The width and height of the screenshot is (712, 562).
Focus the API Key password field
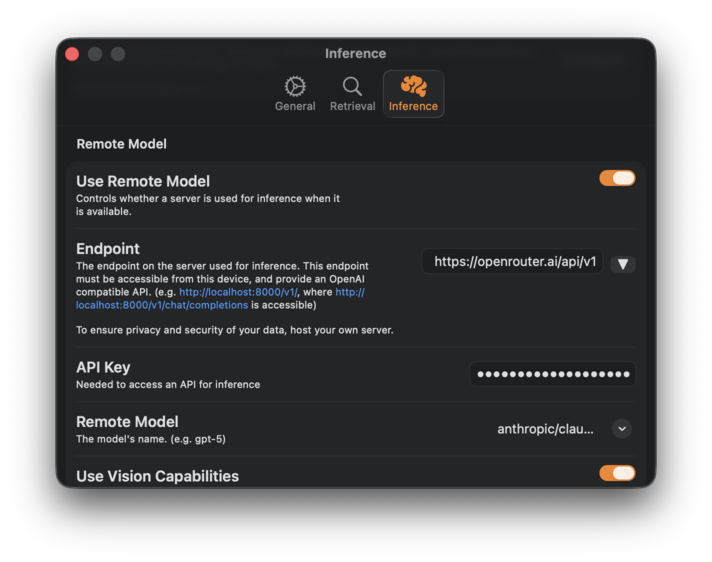pyautogui.click(x=552, y=374)
